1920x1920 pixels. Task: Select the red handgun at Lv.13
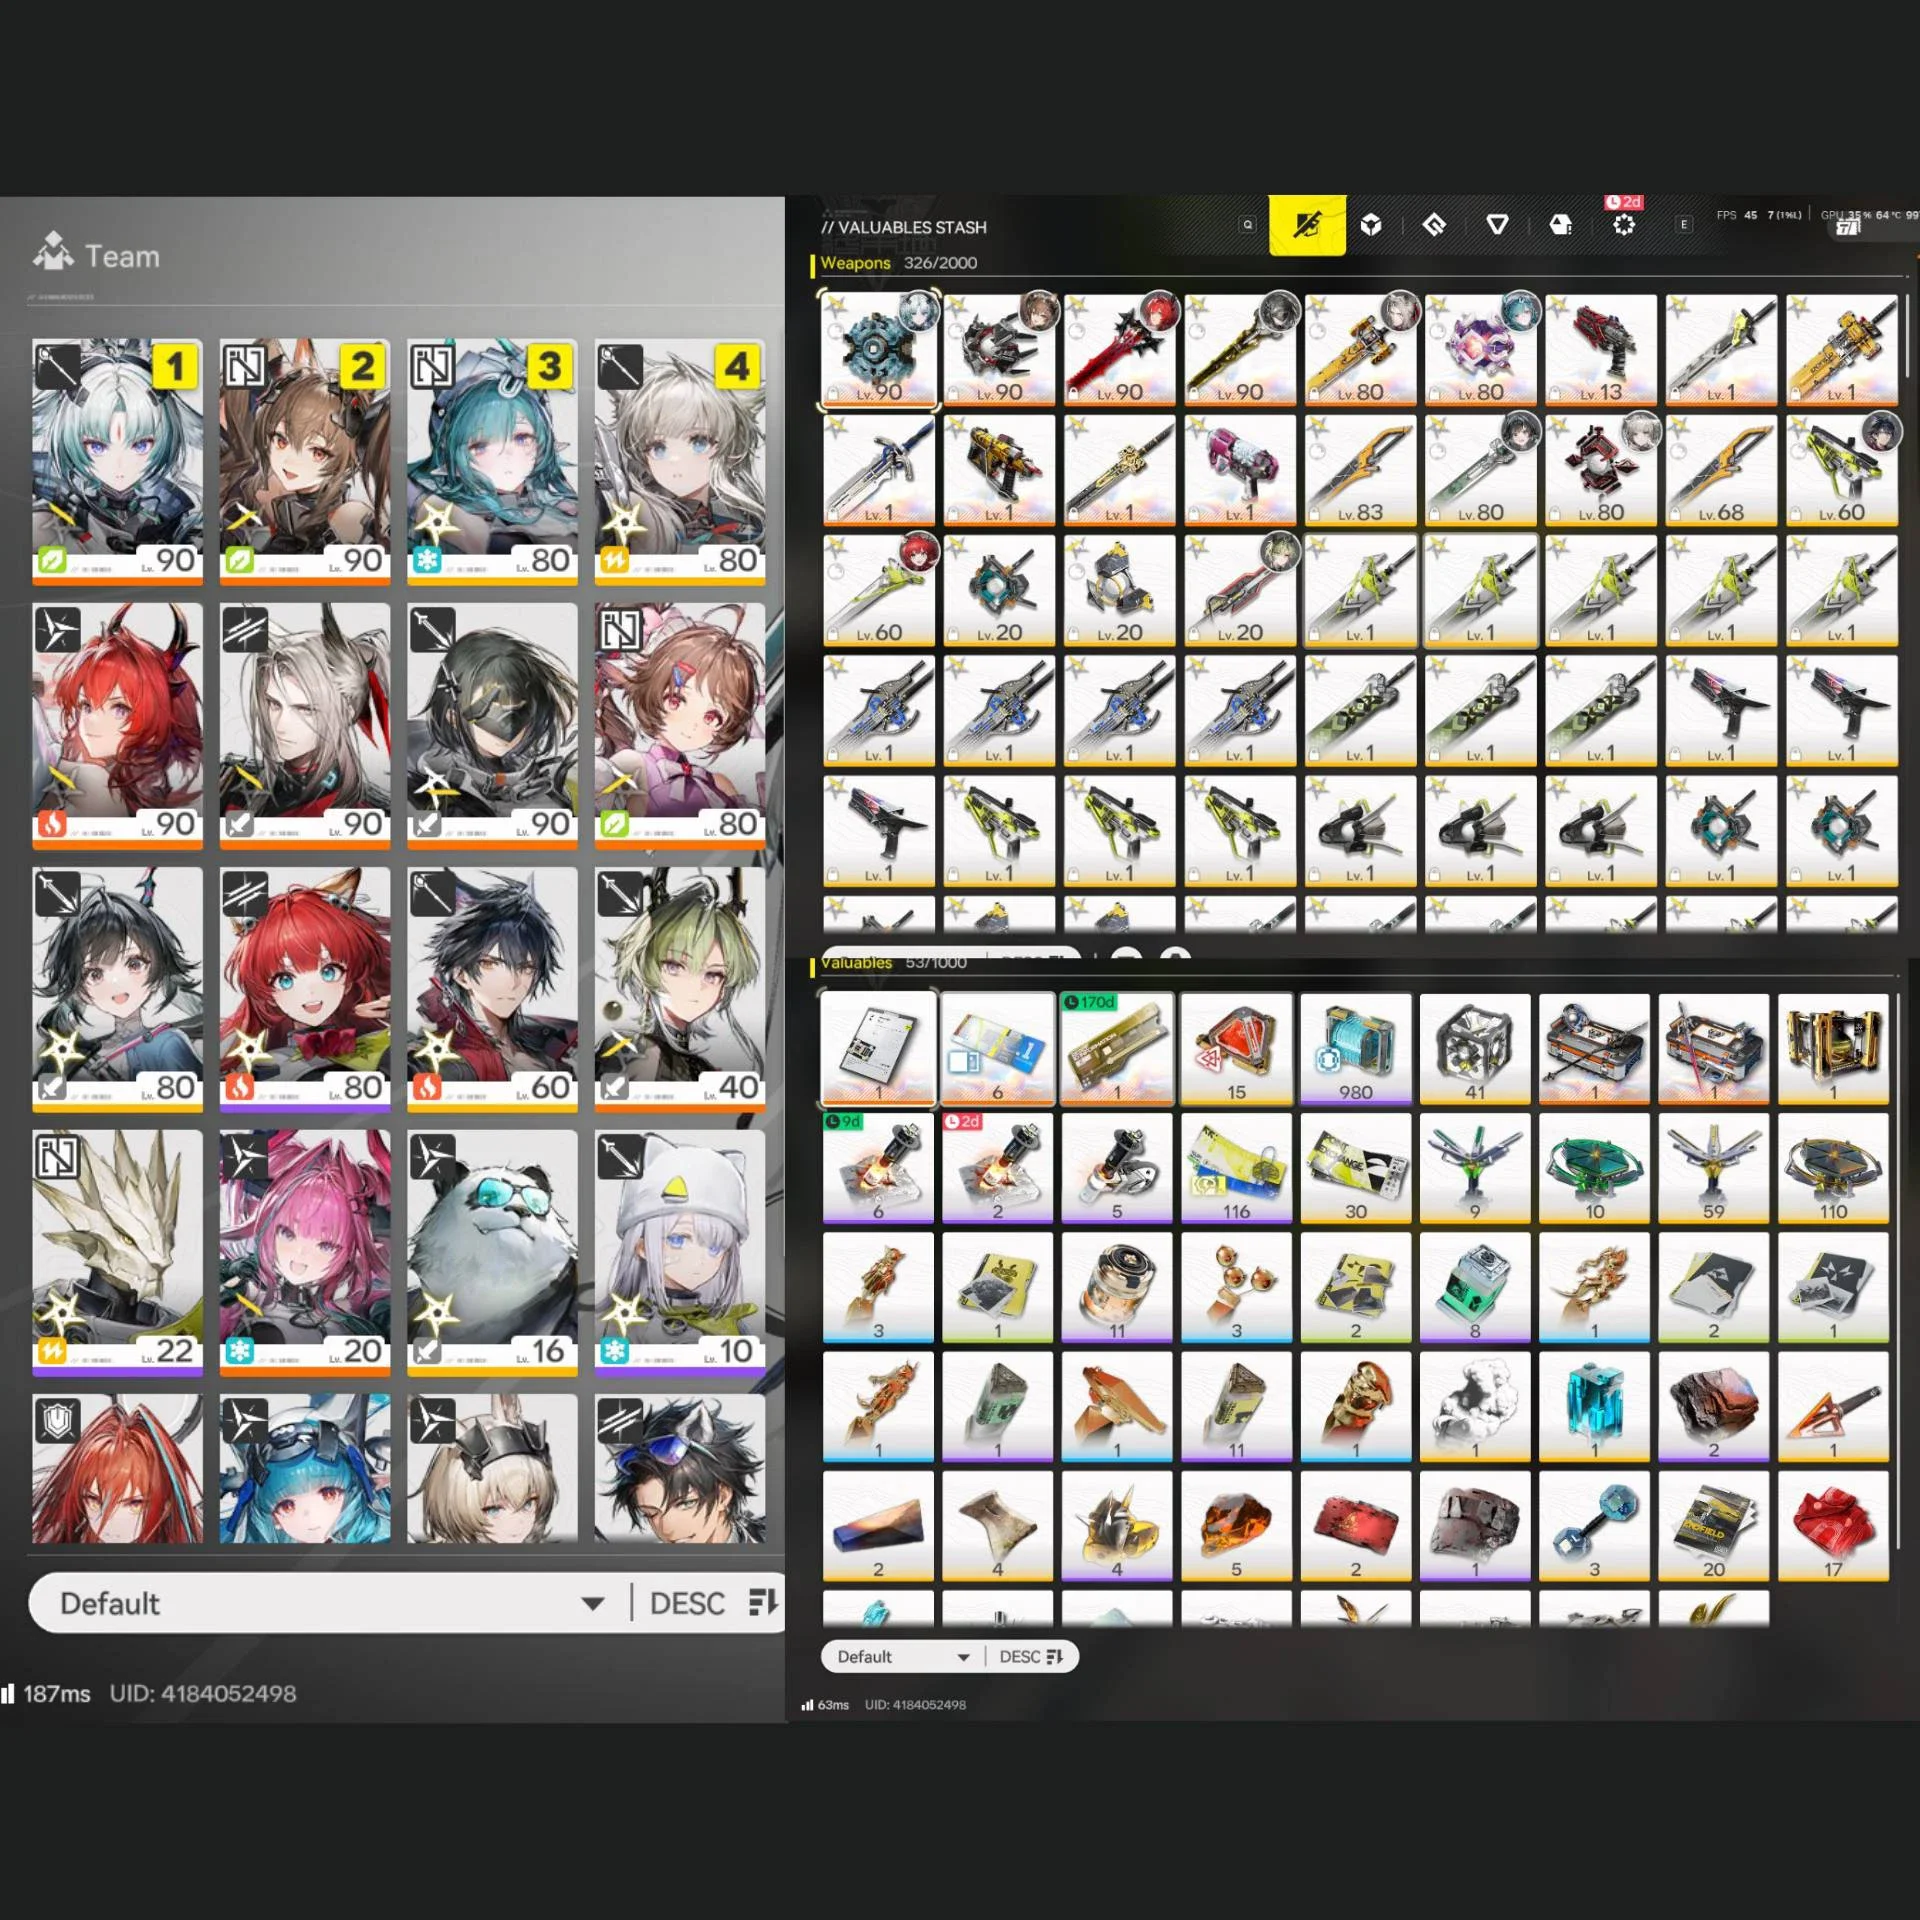tap(1601, 350)
